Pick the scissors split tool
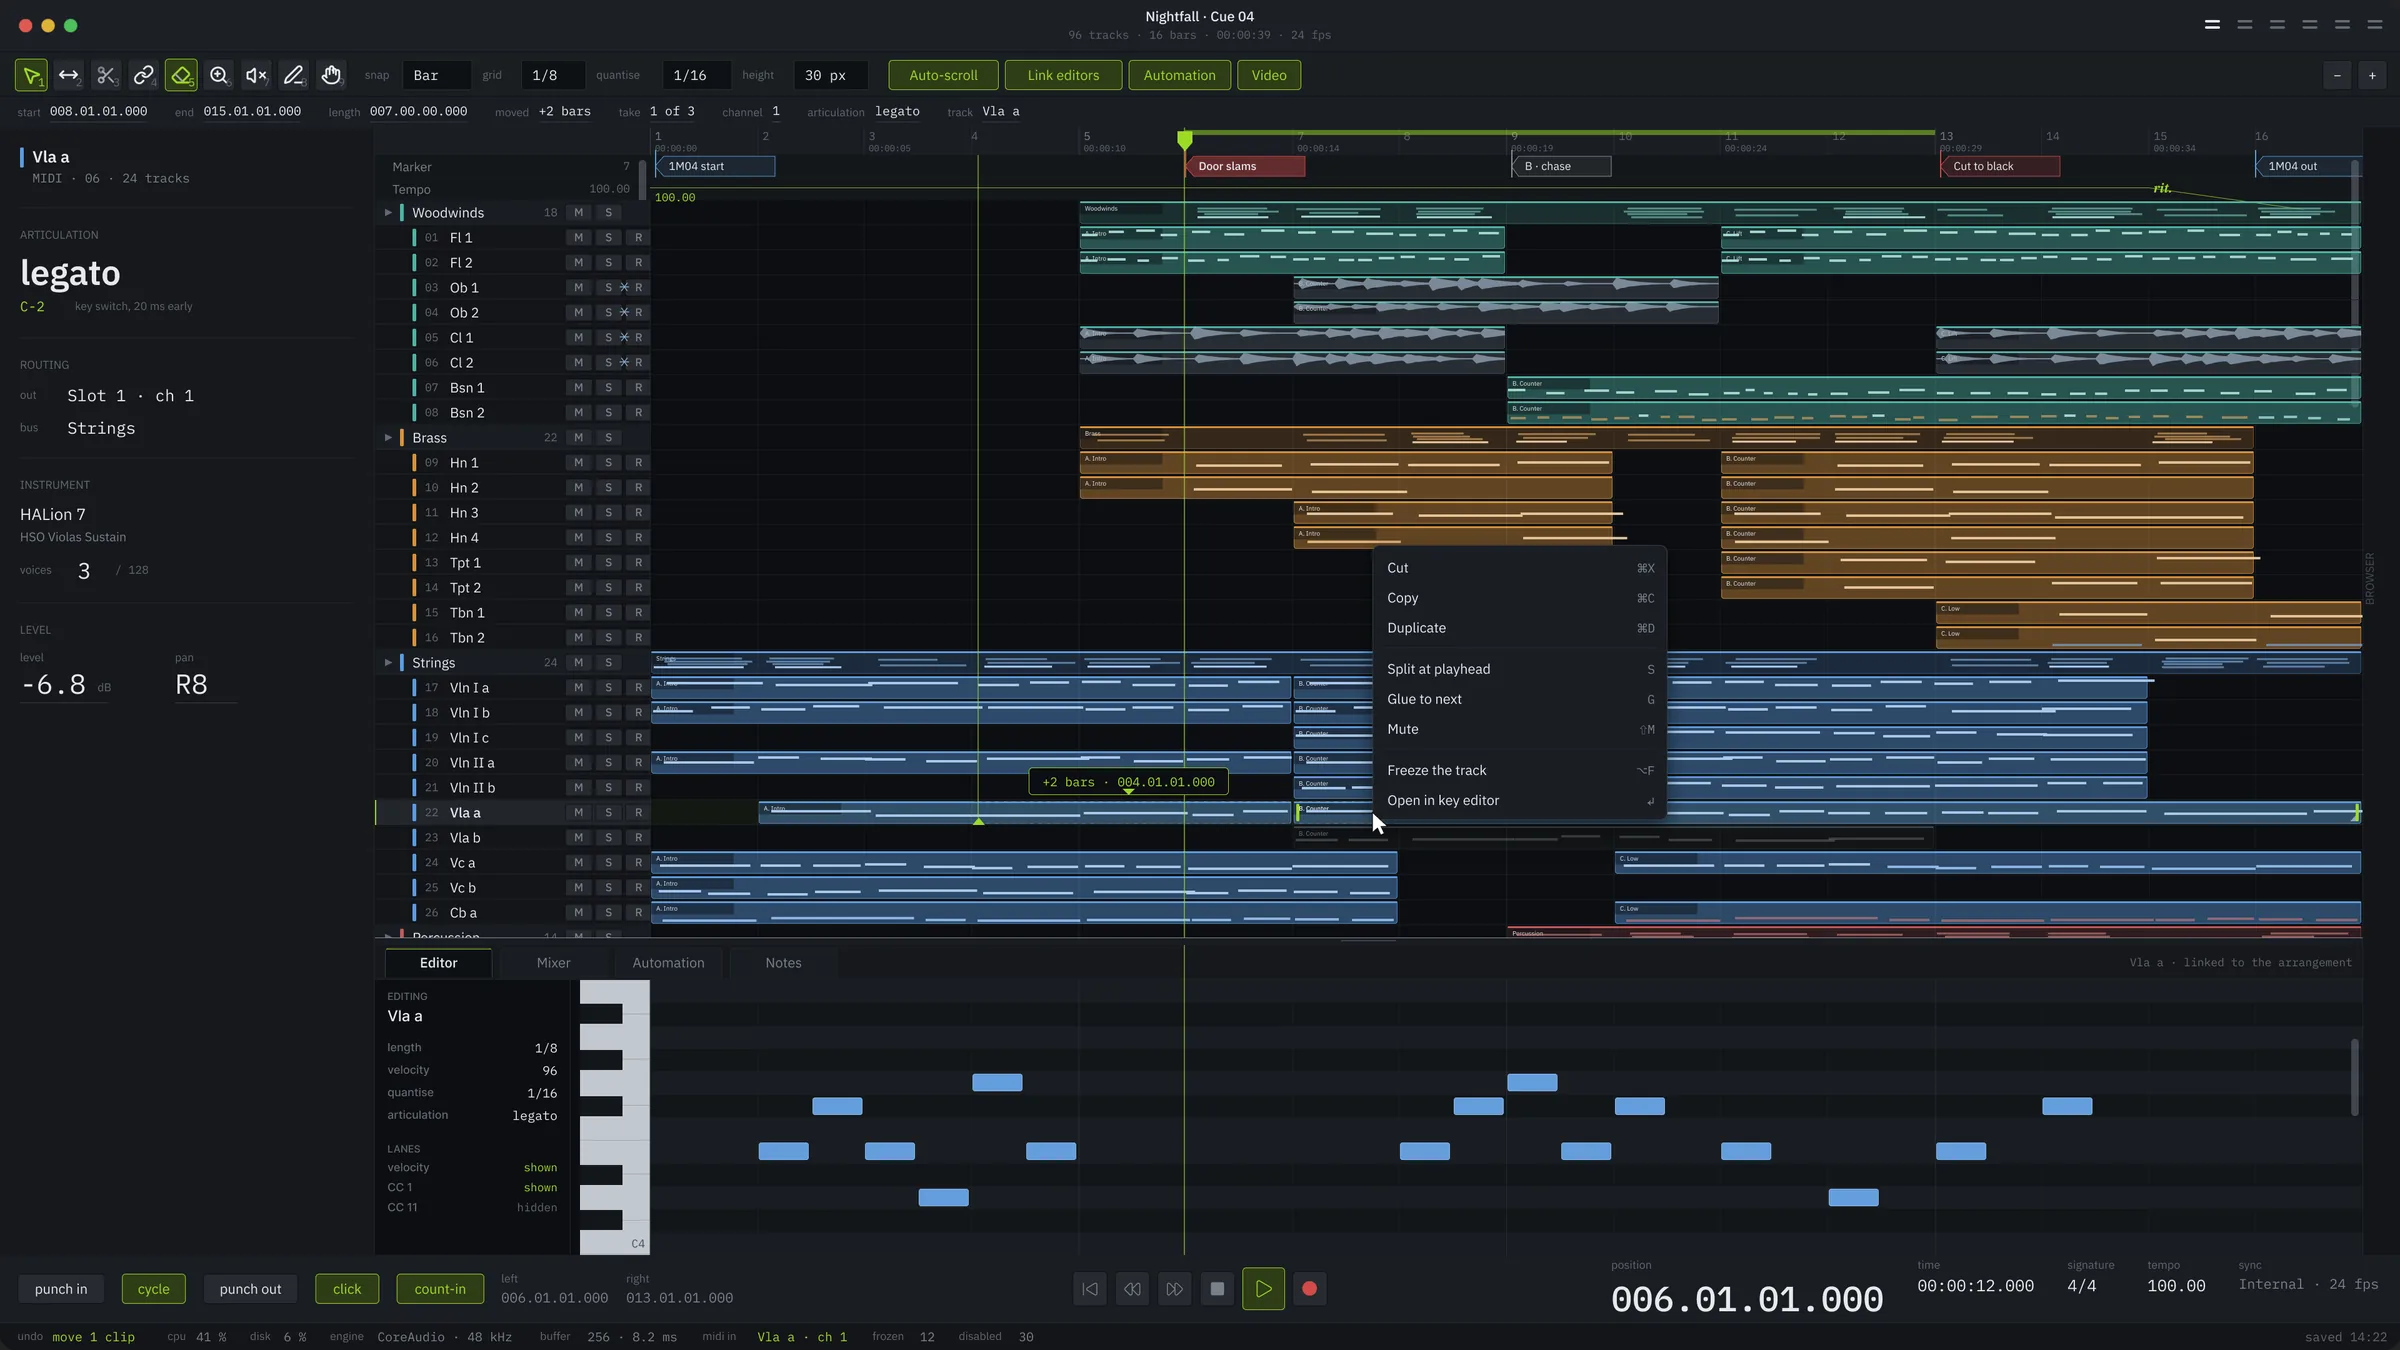Image resolution: width=2400 pixels, height=1350 pixels. click(x=106, y=75)
